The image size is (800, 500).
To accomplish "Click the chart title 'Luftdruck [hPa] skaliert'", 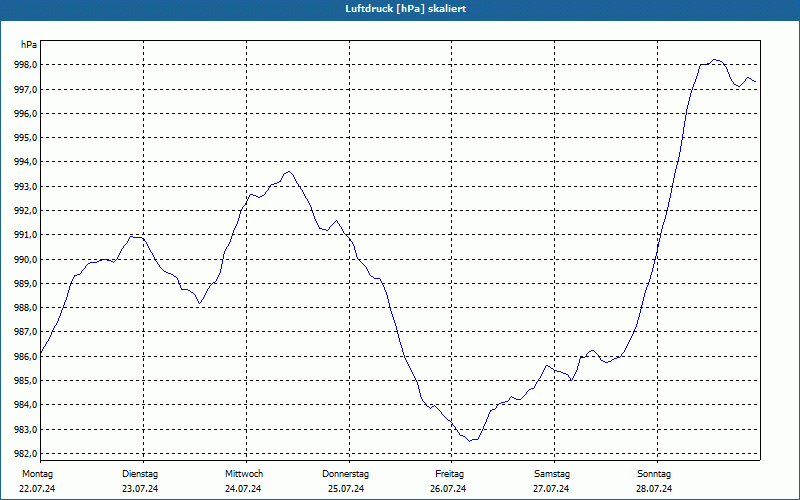I will click(x=406, y=9).
